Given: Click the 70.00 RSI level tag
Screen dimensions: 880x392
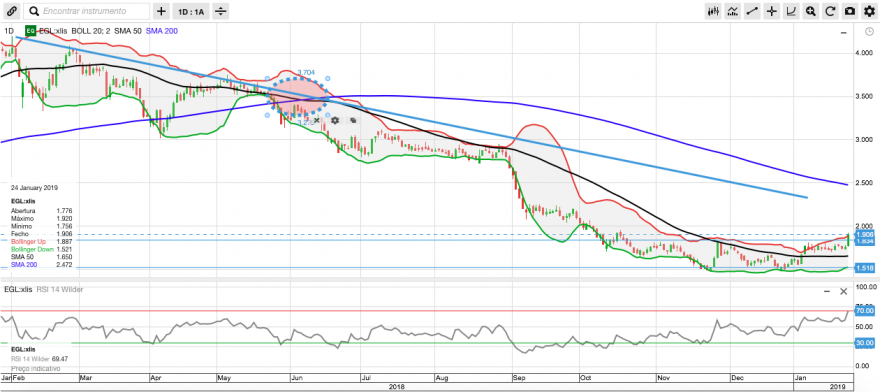Looking at the screenshot, I should click(866, 311).
